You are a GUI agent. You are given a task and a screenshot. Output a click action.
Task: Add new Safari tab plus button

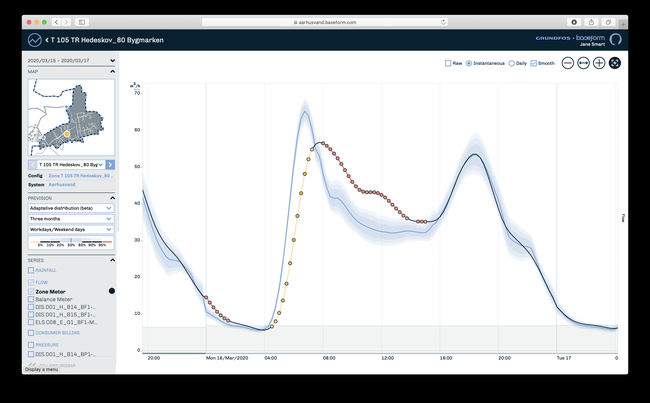point(623,24)
